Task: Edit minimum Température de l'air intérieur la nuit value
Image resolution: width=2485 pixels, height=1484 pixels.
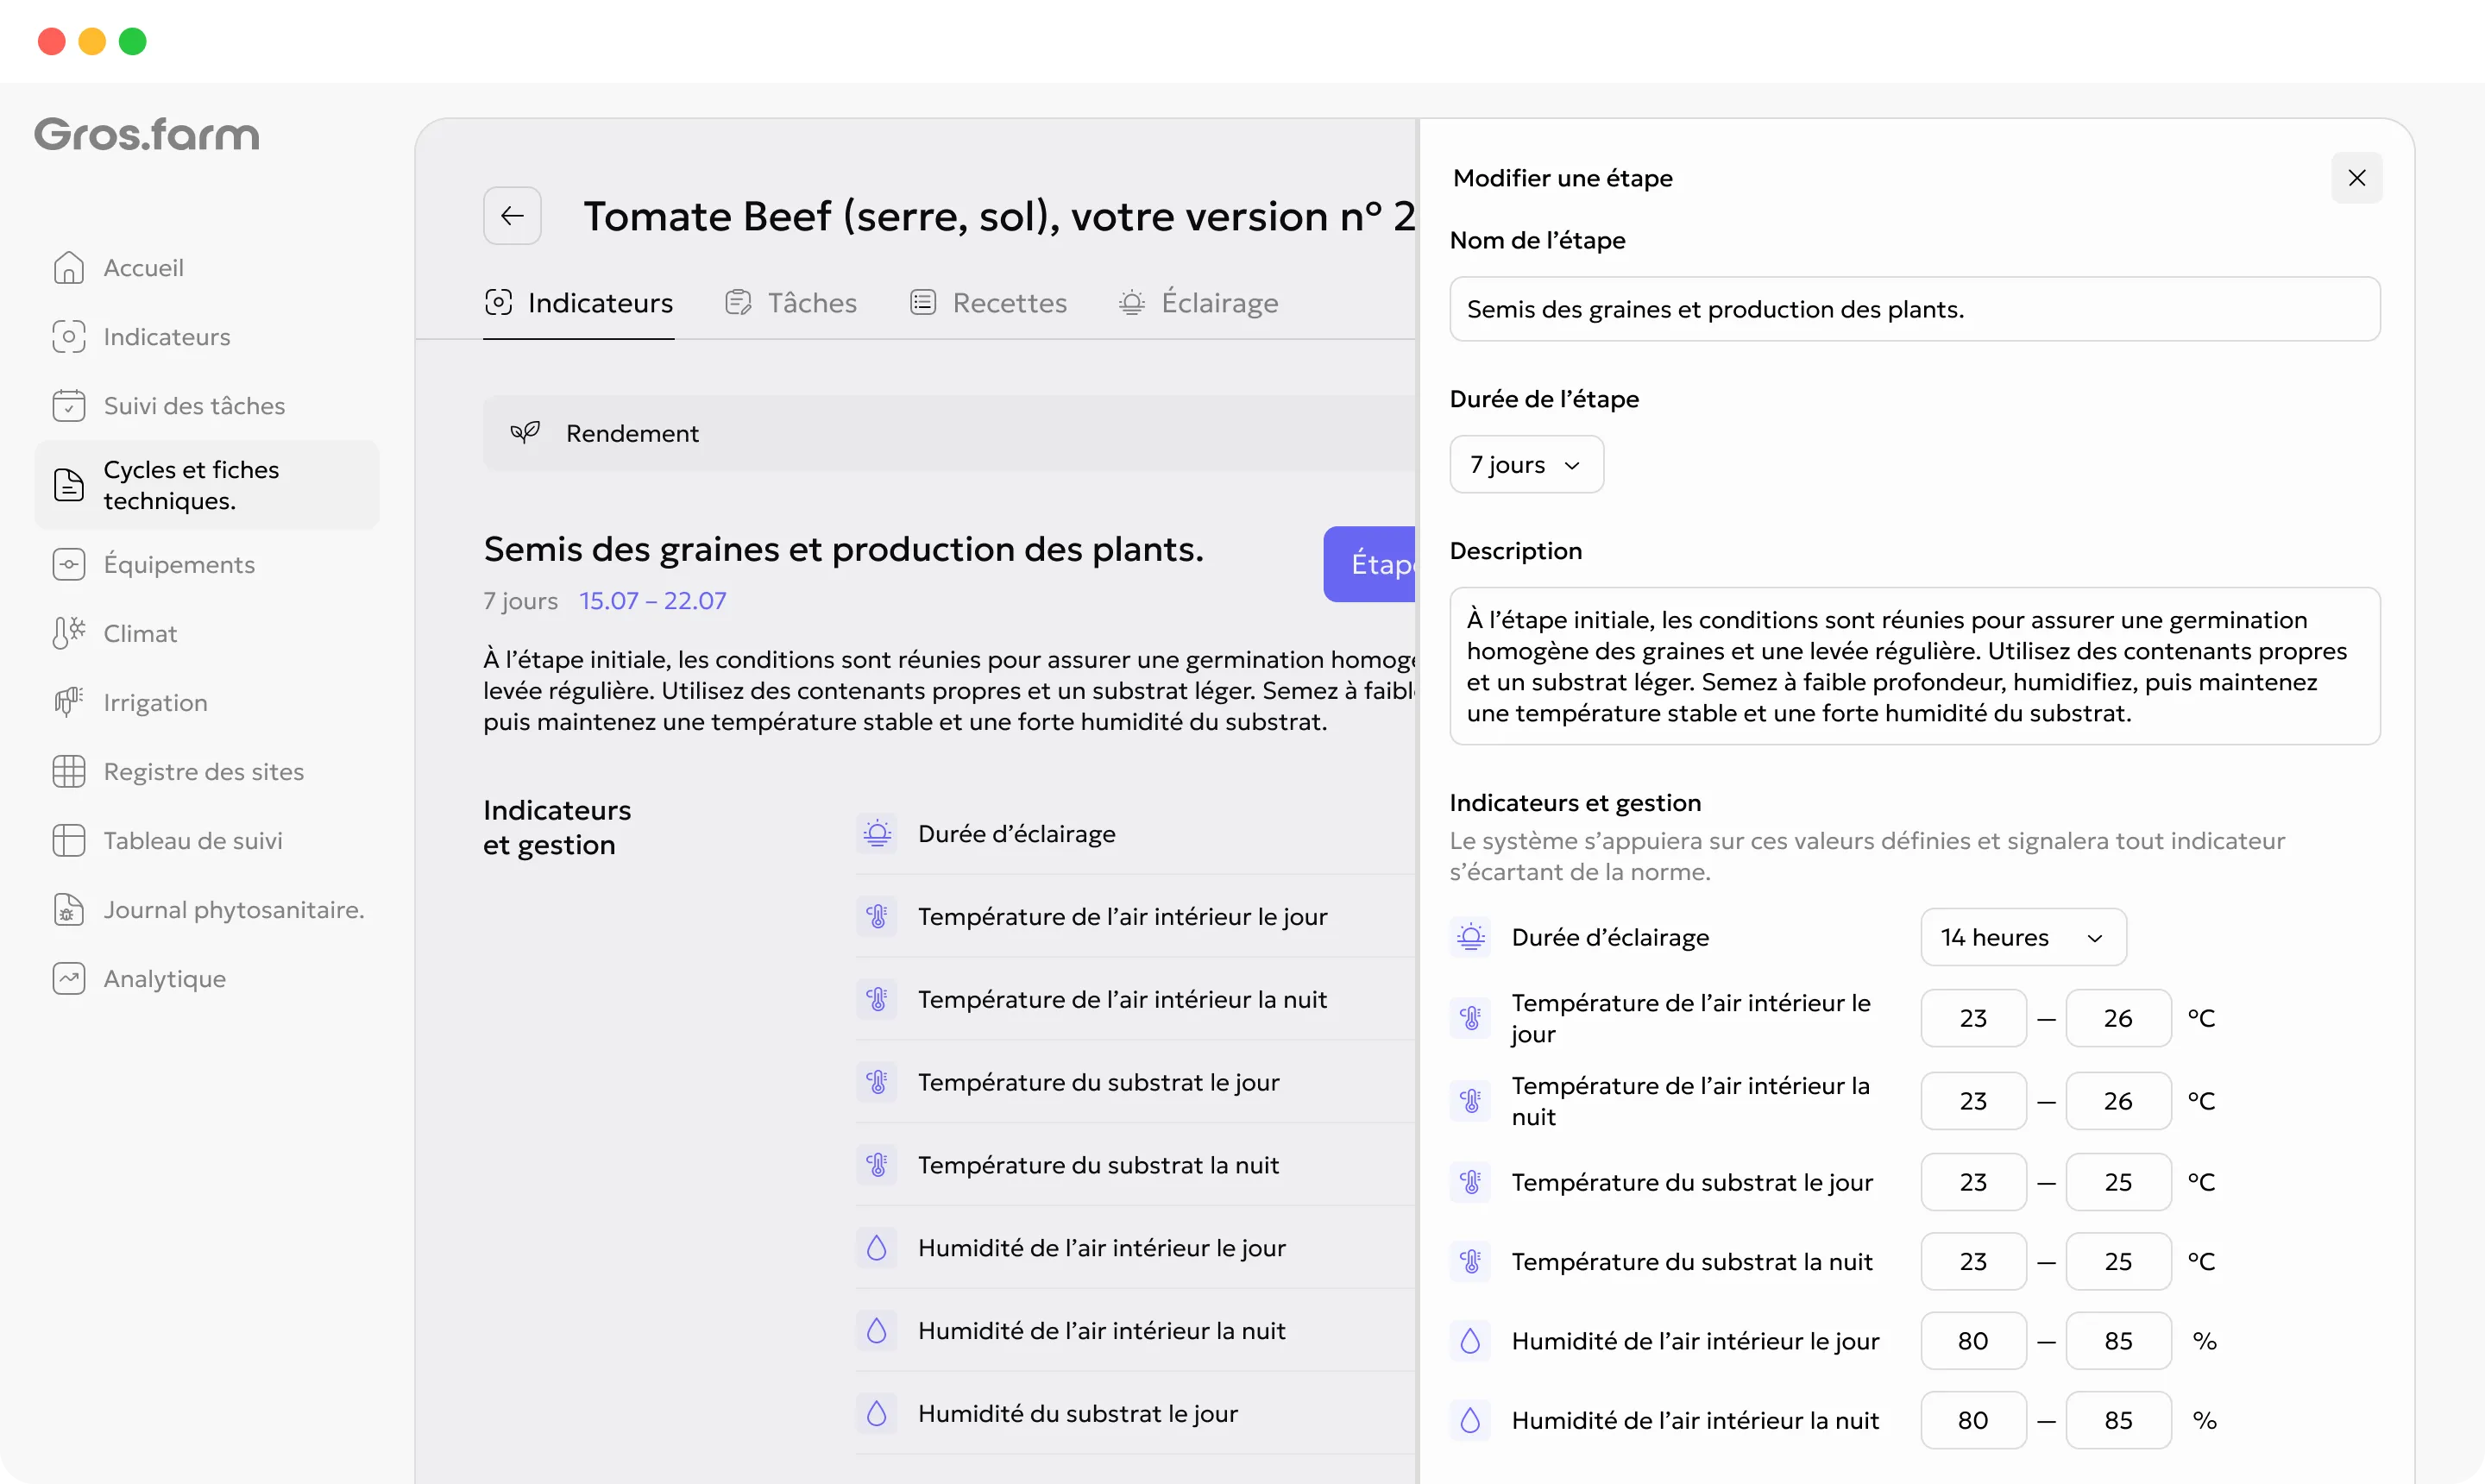Action: 1973,1102
